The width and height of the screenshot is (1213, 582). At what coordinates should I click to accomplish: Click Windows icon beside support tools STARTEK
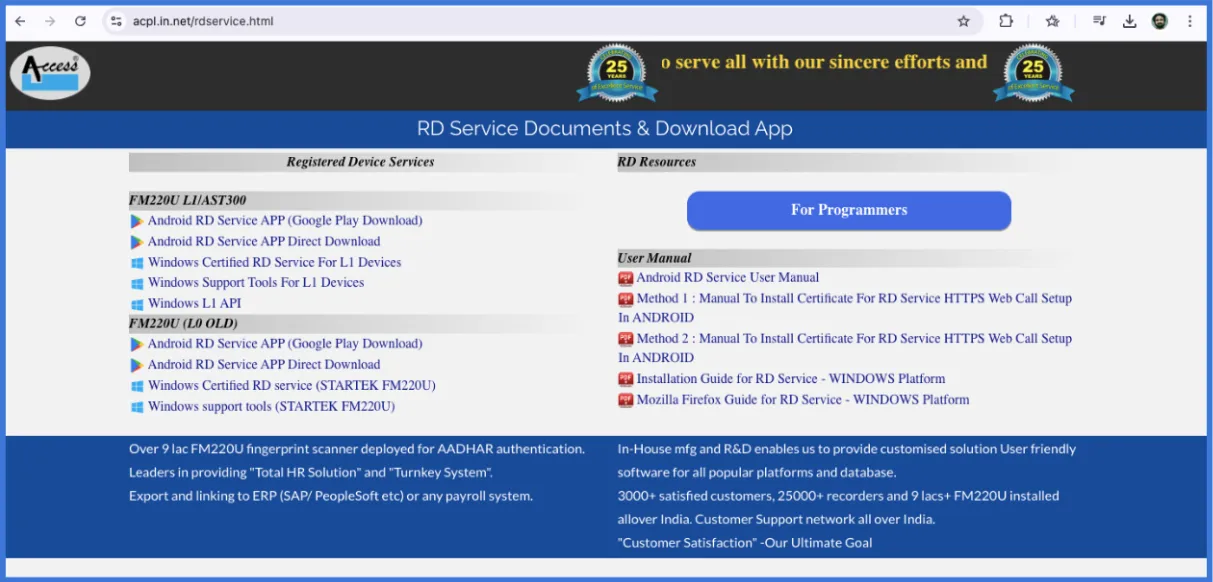tap(137, 407)
